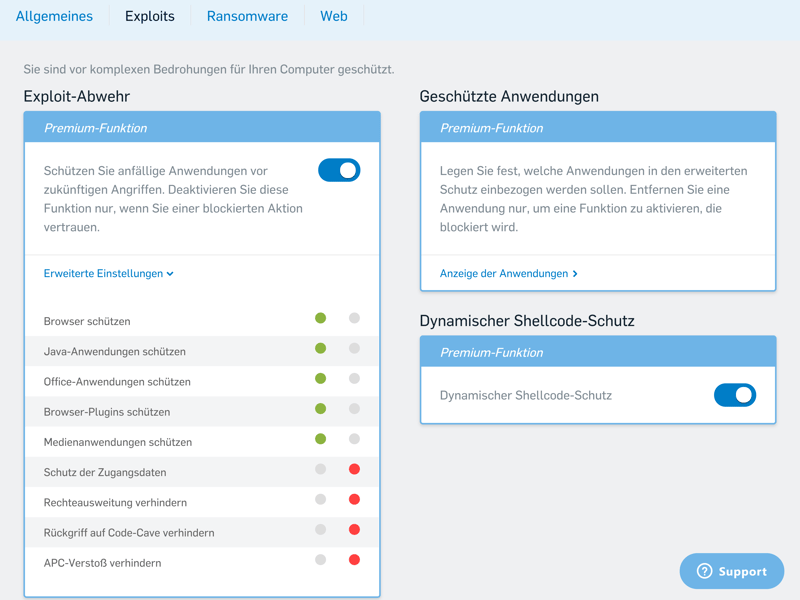
Task: Click red dot for Rückgriff auf Code-Cave
Action: (x=354, y=530)
